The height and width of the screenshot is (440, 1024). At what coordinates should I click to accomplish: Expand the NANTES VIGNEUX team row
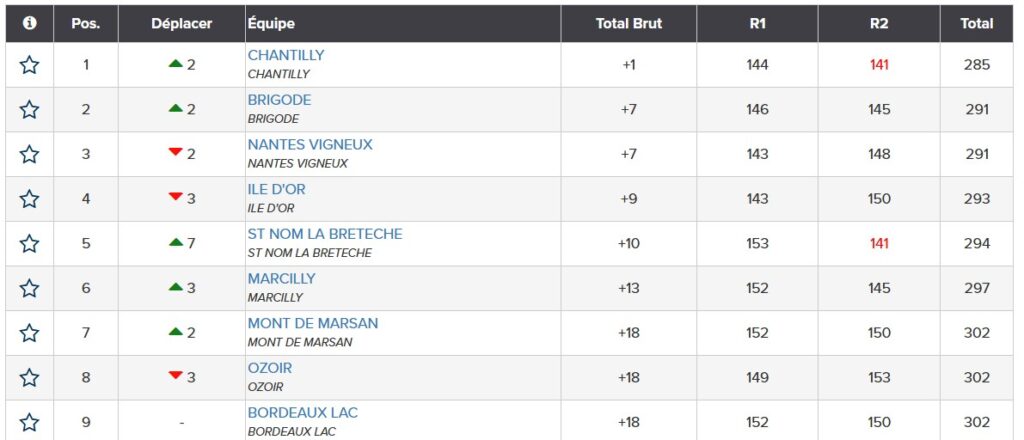(310, 145)
